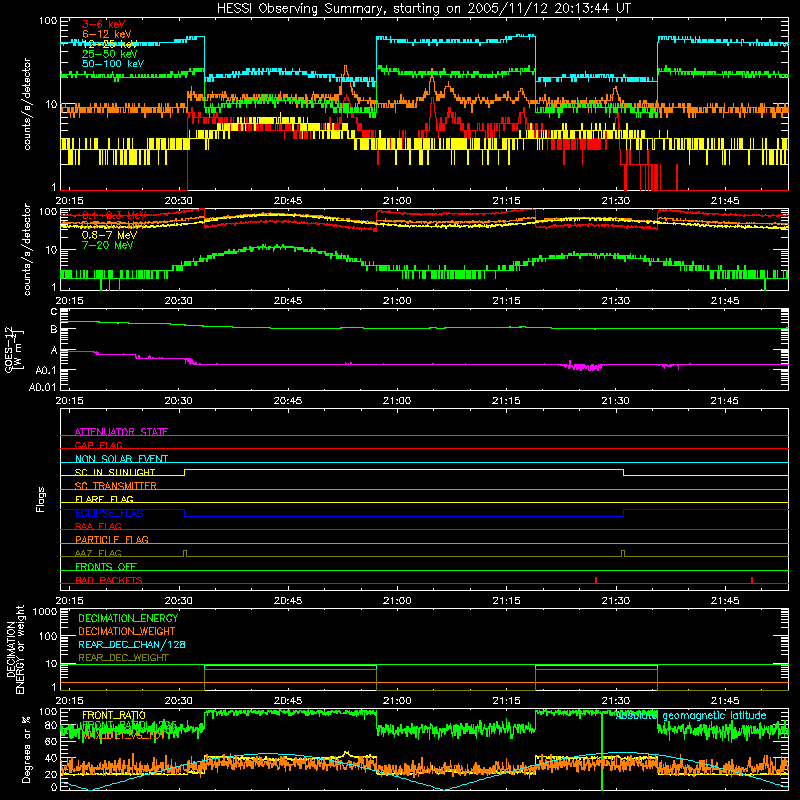Click the GAP_FLAG label
This screenshot has height=800, width=800.
click(98, 445)
